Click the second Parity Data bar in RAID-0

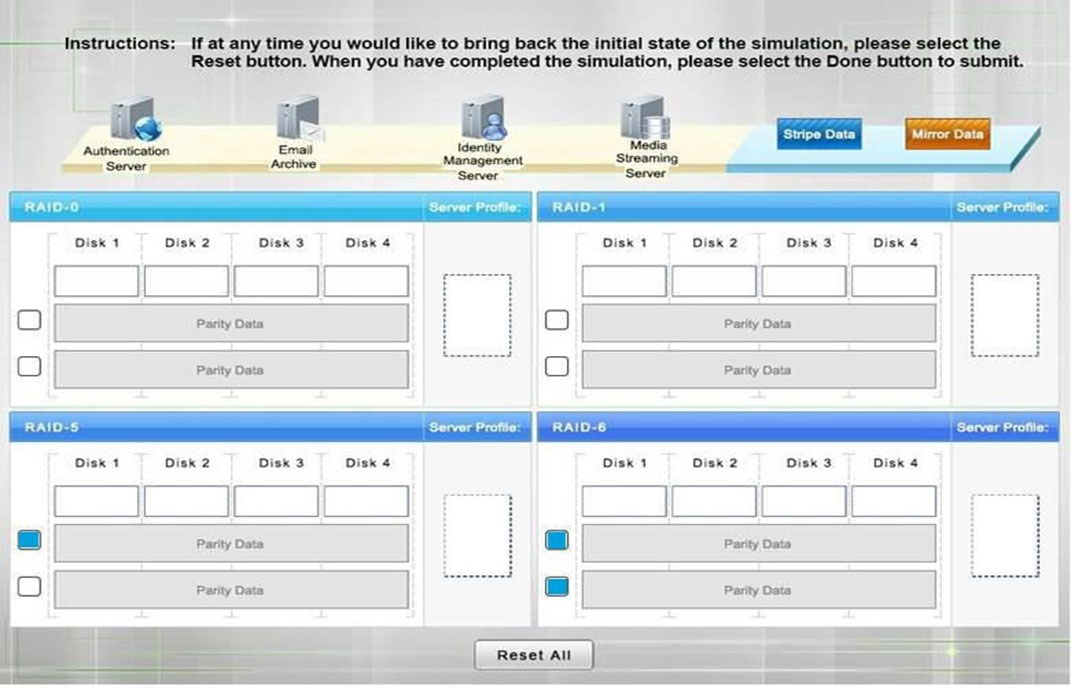pos(232,370)
